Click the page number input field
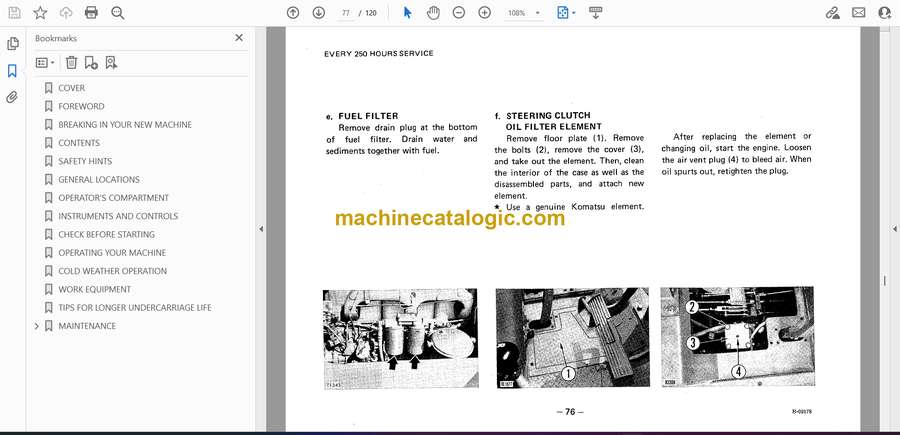Viewport: 900px width, 435px height. click(346, 13)
